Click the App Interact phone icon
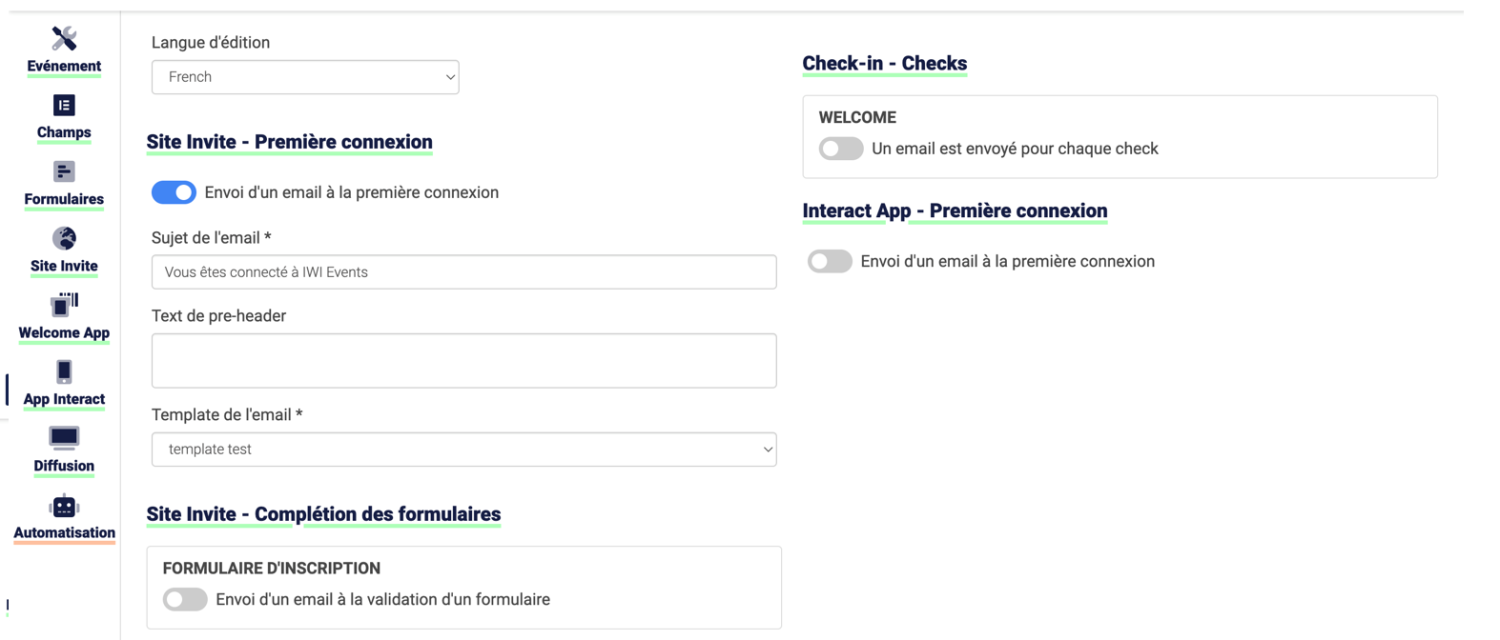Image resolution: width=1500 pixels, height=640 pixels. pyautogui.click(x=64, y=372)
